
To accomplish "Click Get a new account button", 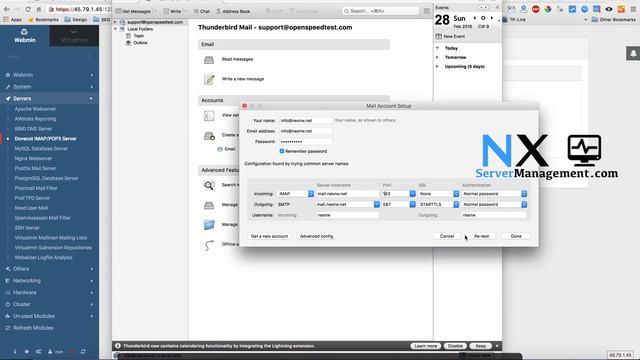I will (x=269, y=236).
